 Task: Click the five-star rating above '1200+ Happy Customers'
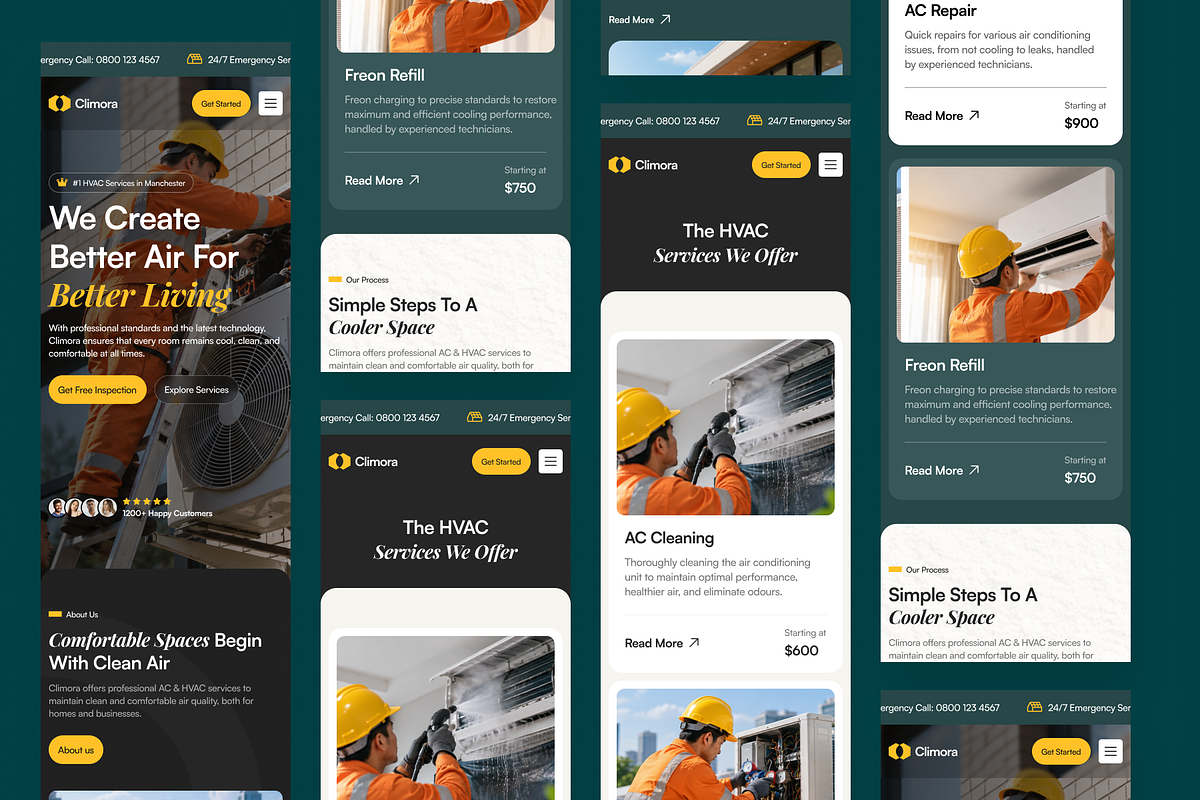(147, 501)
